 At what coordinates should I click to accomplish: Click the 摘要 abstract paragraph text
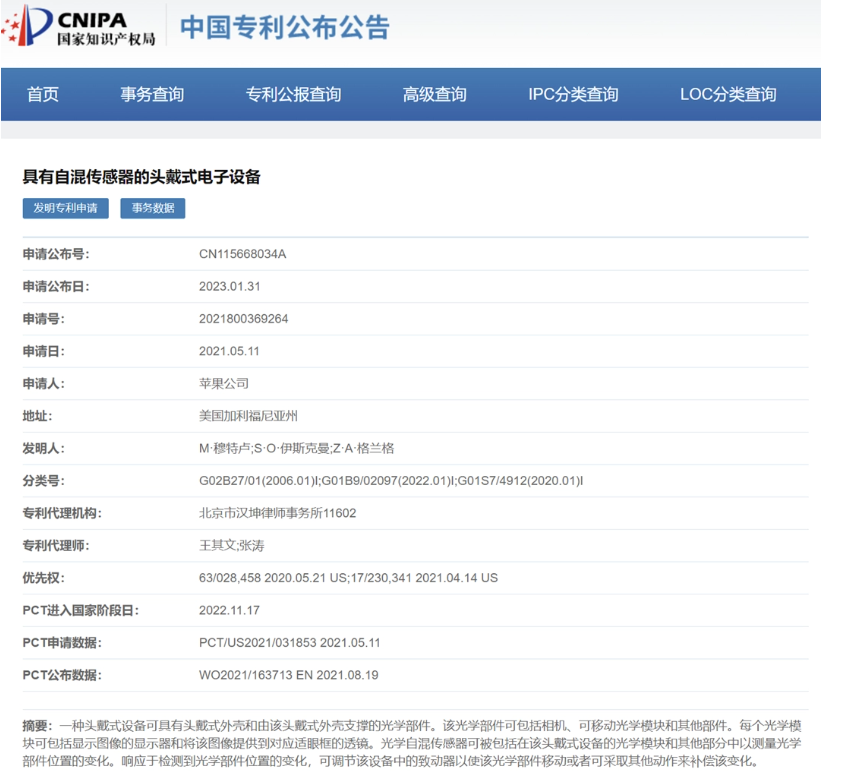click(x=410, y=743)
